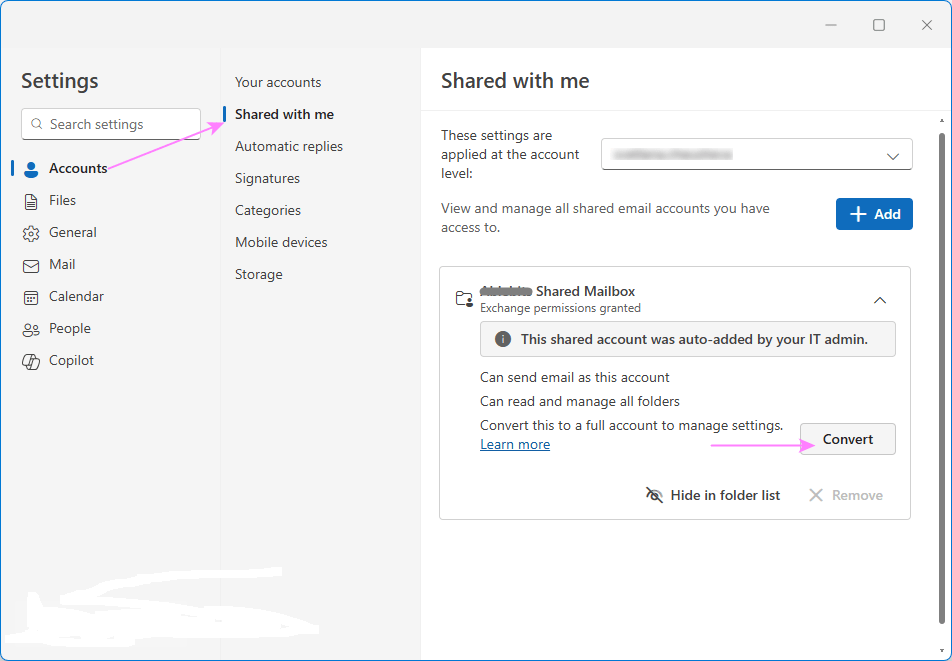Go to Automatic replies
This screenshot has height=661, width=952.
coord(289,147)
